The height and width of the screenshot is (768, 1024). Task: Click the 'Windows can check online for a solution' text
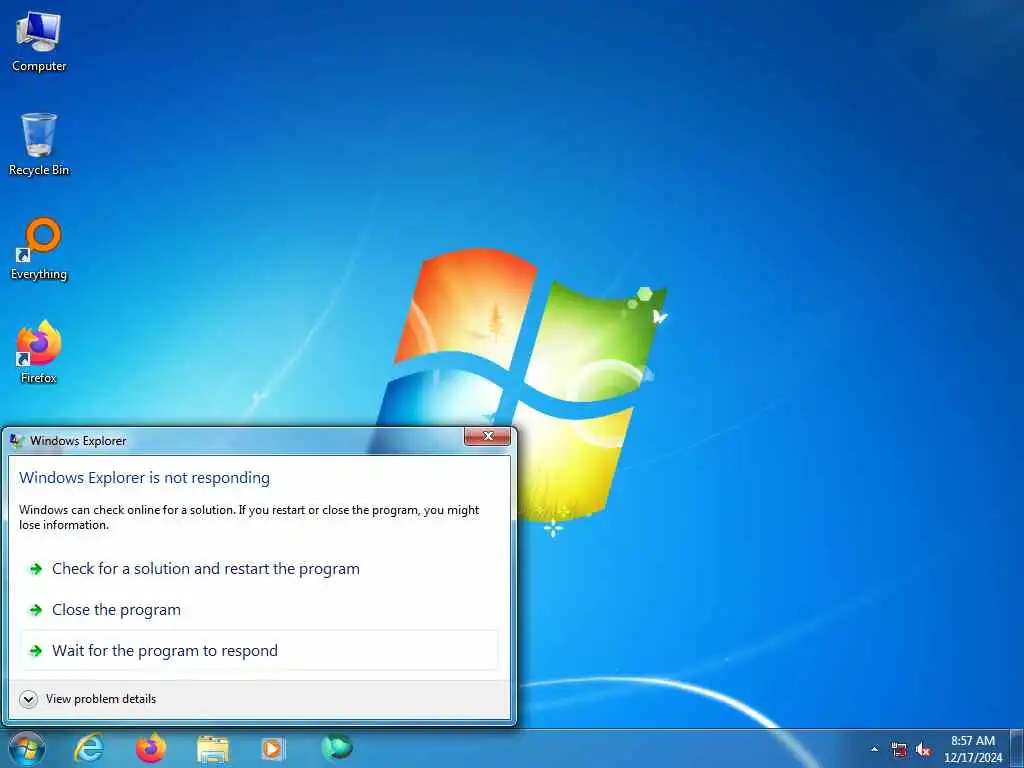[249, 517]
